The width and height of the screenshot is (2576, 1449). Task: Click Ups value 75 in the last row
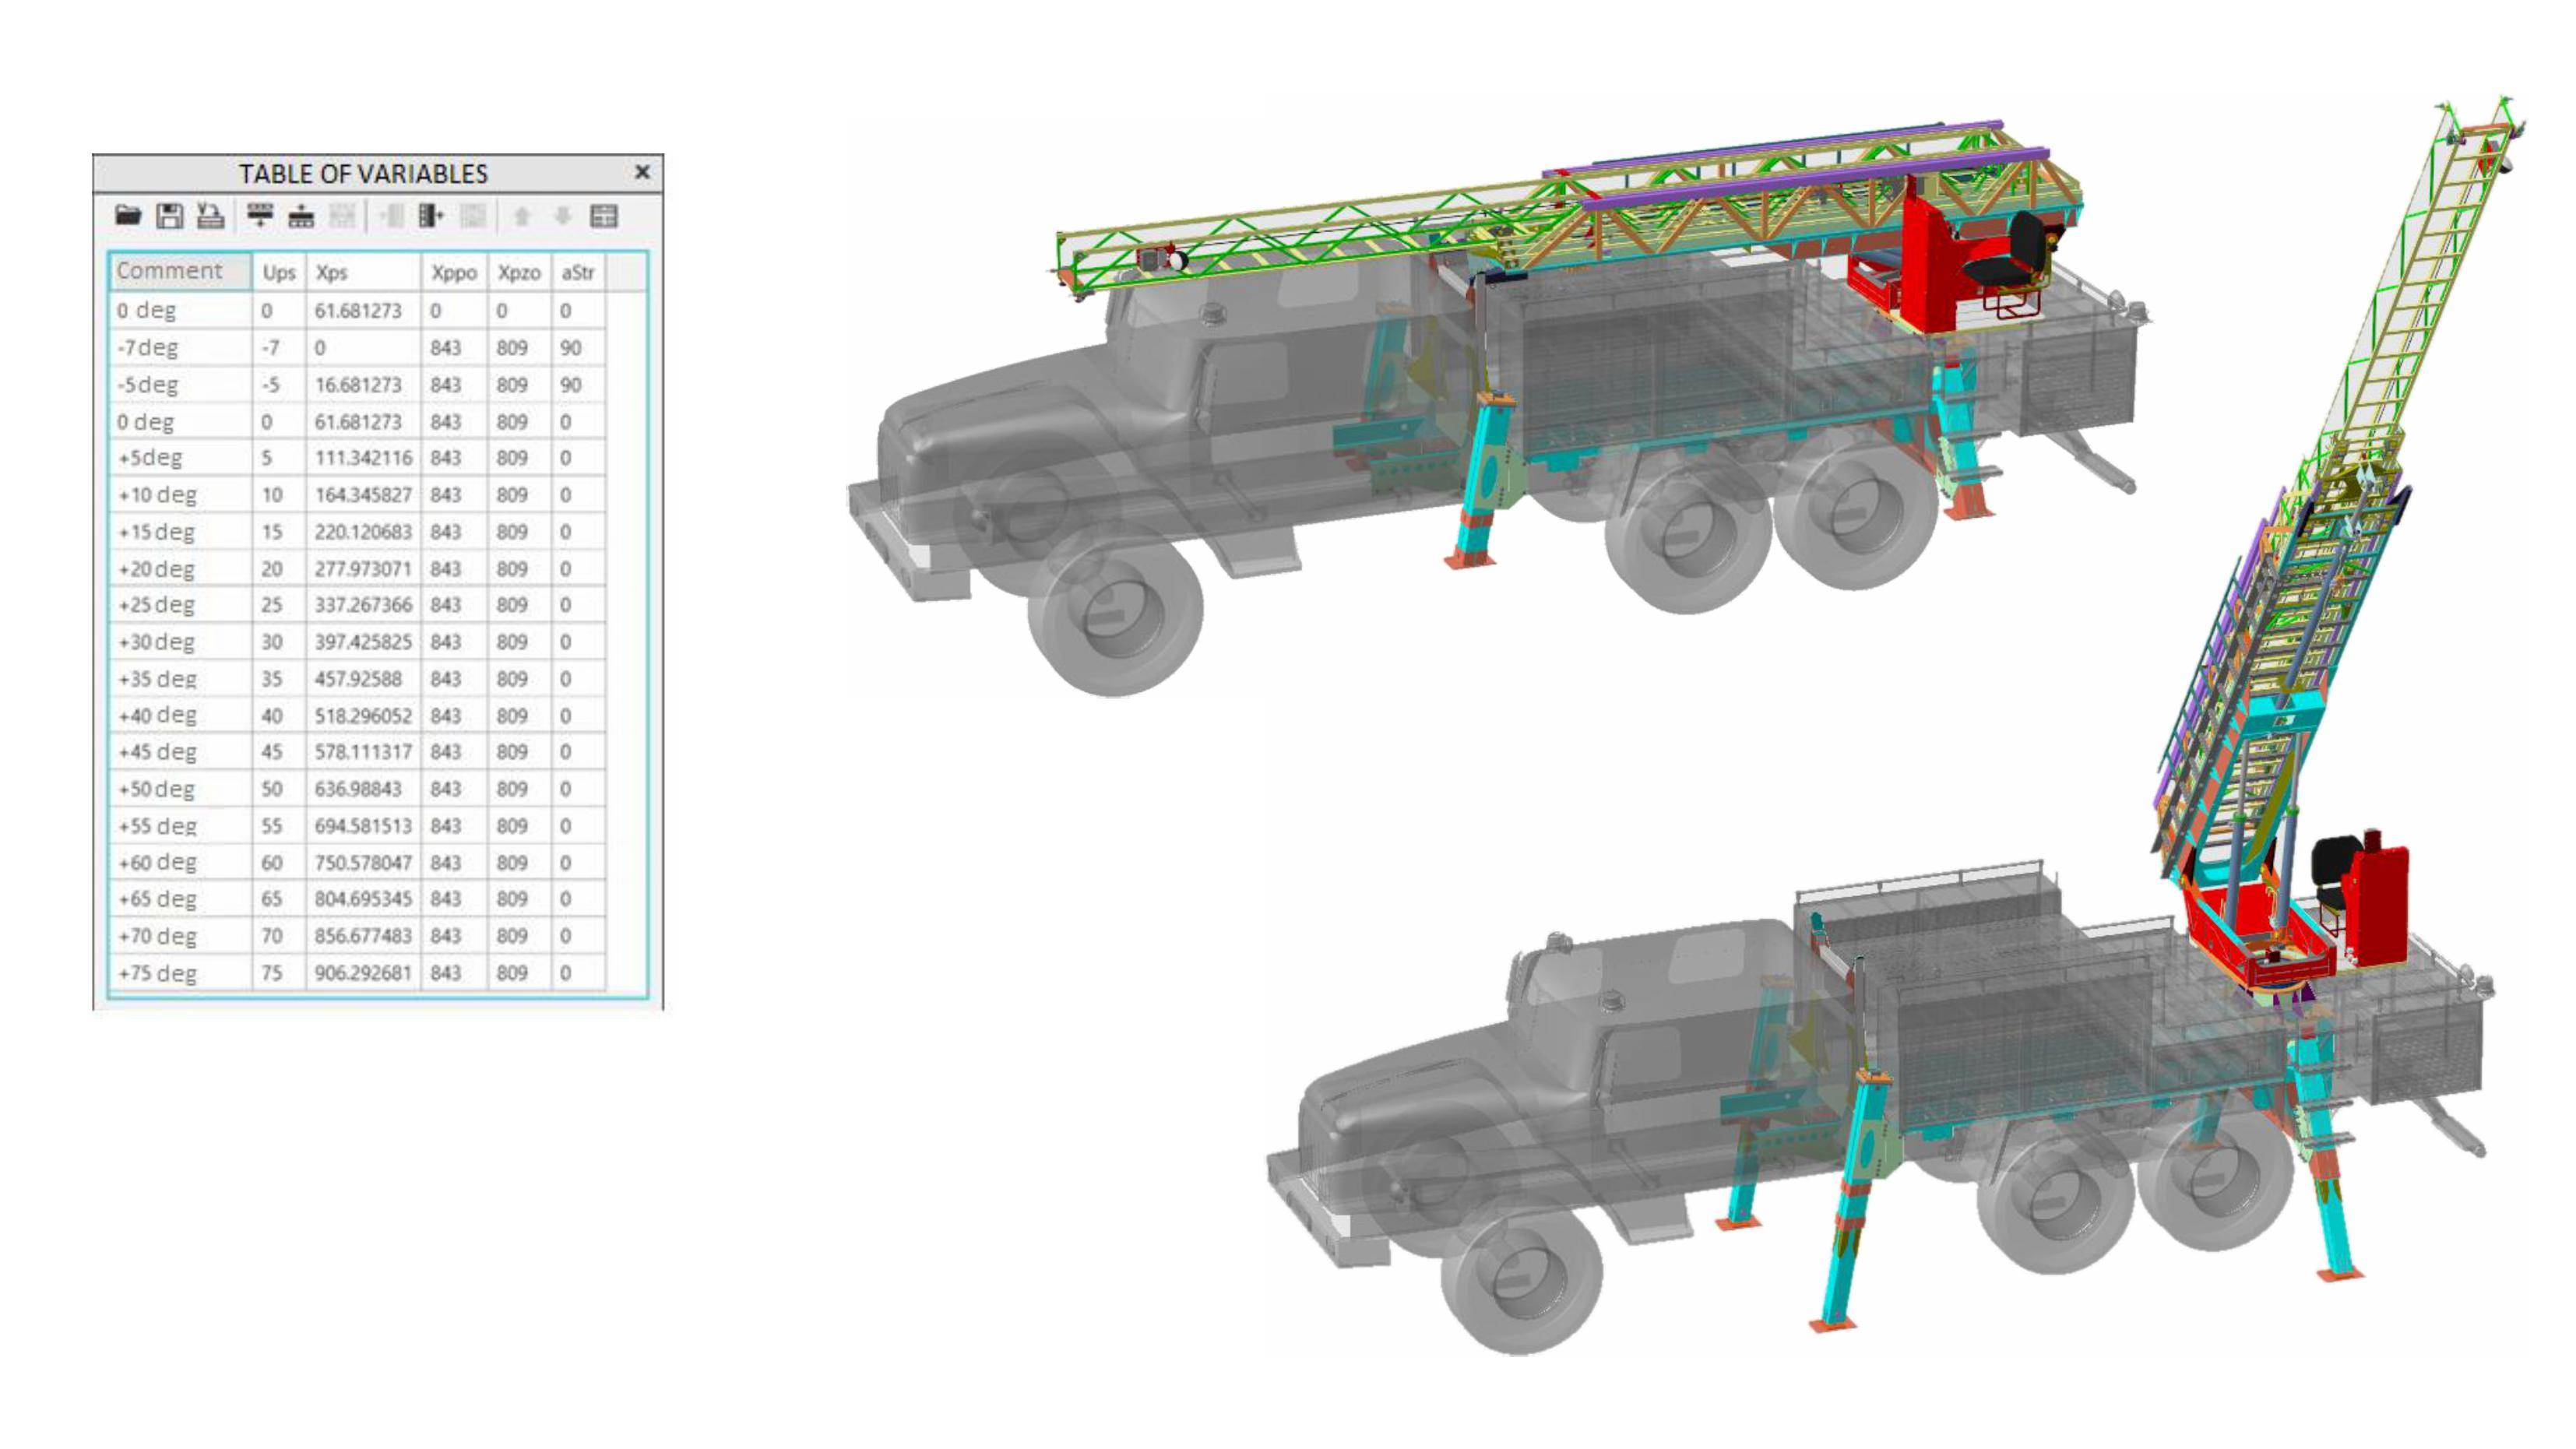point(279,973)
